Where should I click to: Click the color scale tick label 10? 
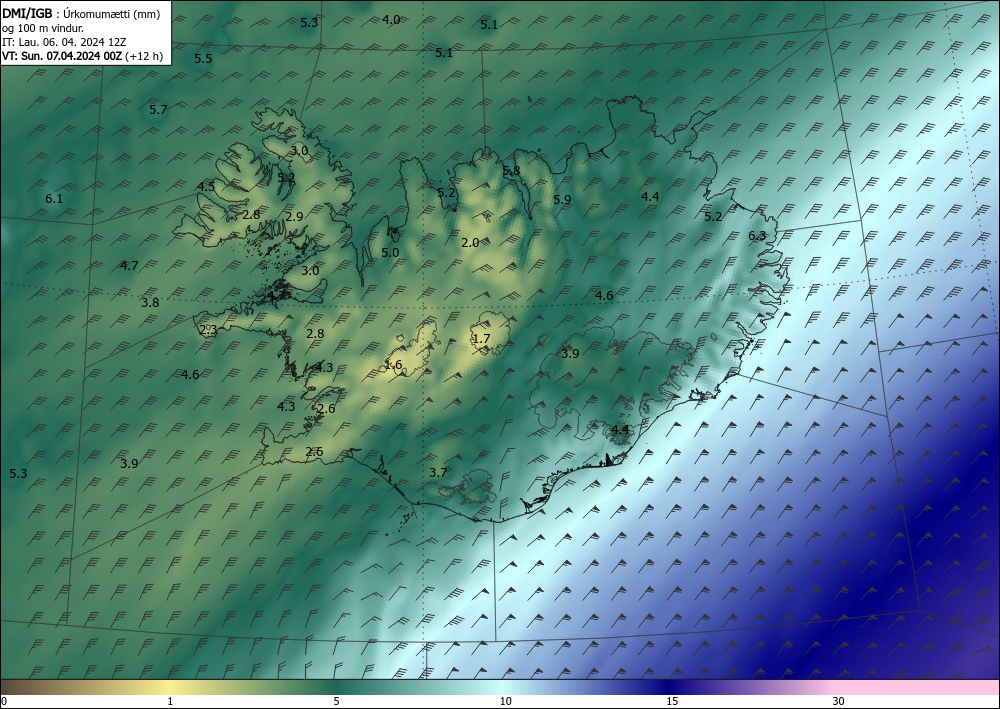tap(505, 701)
